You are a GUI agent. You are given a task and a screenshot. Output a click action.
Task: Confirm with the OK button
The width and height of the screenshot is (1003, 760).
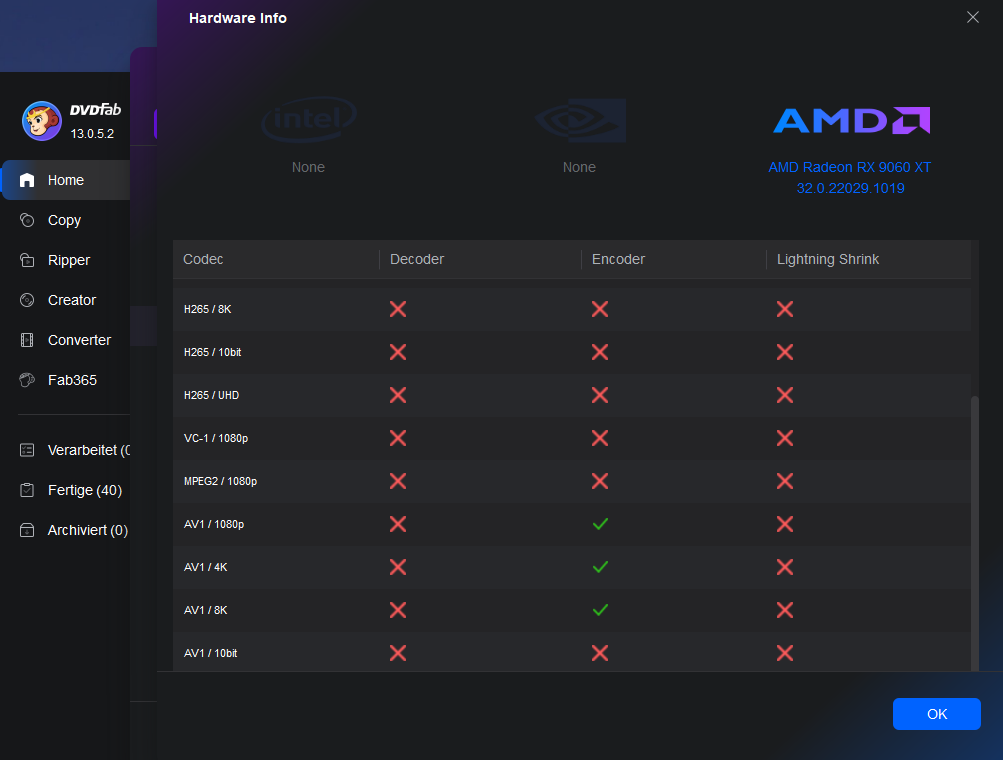[936, 714]
